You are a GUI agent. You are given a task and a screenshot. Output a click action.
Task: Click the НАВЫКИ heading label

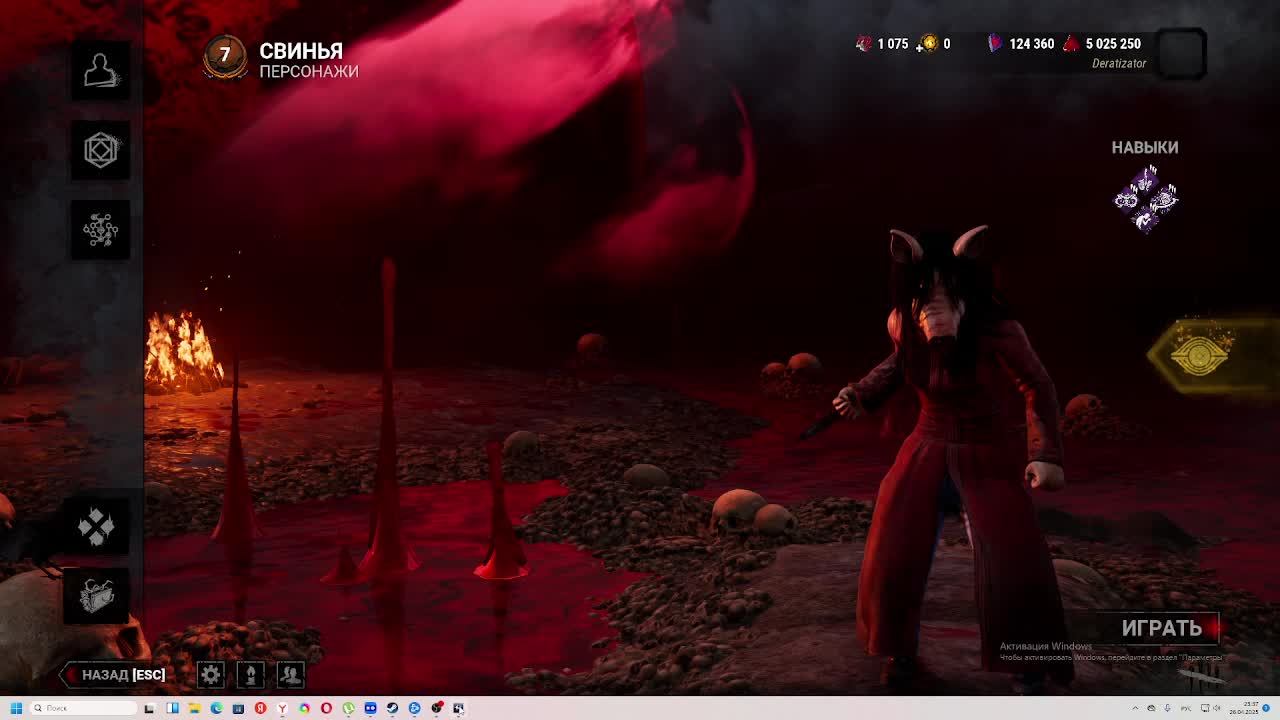(1145, 148)
